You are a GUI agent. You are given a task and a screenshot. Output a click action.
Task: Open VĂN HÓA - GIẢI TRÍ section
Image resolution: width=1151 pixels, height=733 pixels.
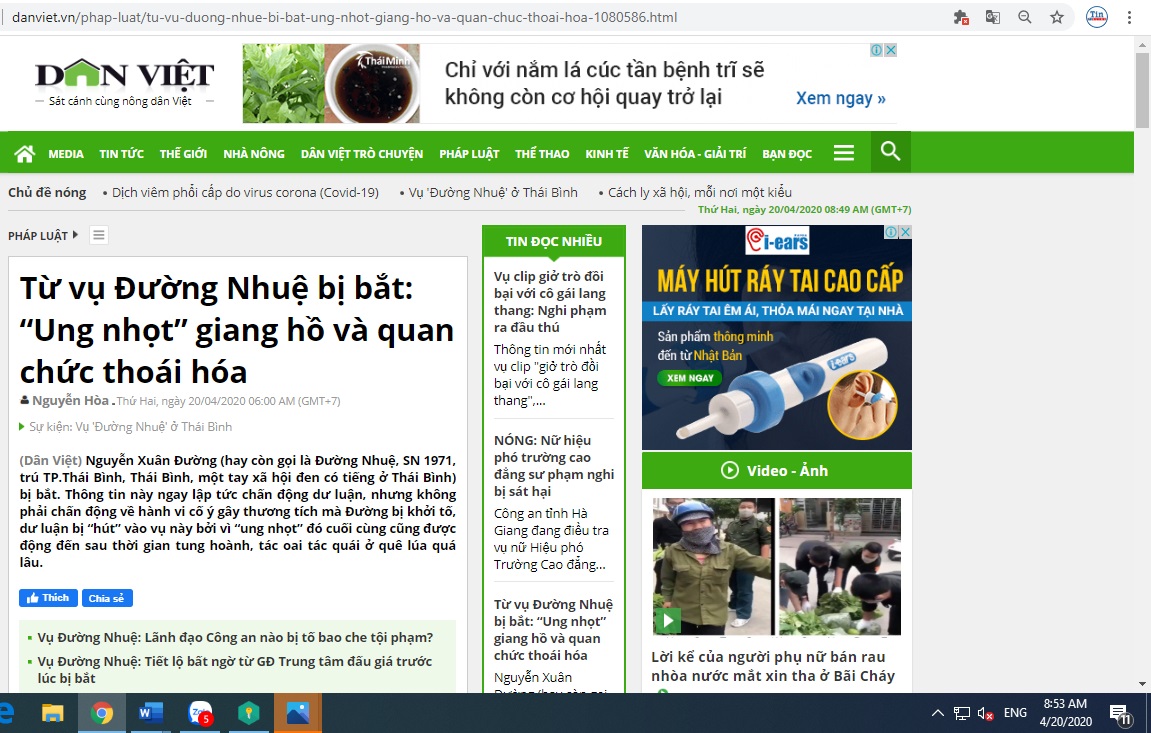tap(695, 153)
